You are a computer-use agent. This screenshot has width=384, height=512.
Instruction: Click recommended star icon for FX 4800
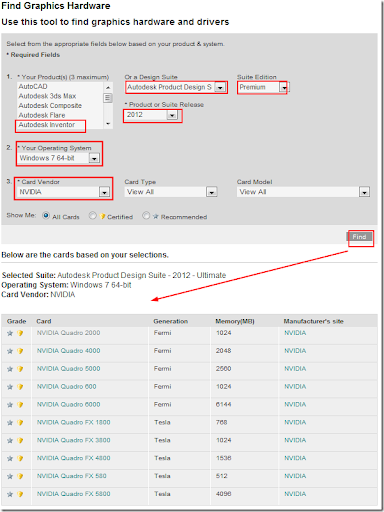tap(10, 459)
